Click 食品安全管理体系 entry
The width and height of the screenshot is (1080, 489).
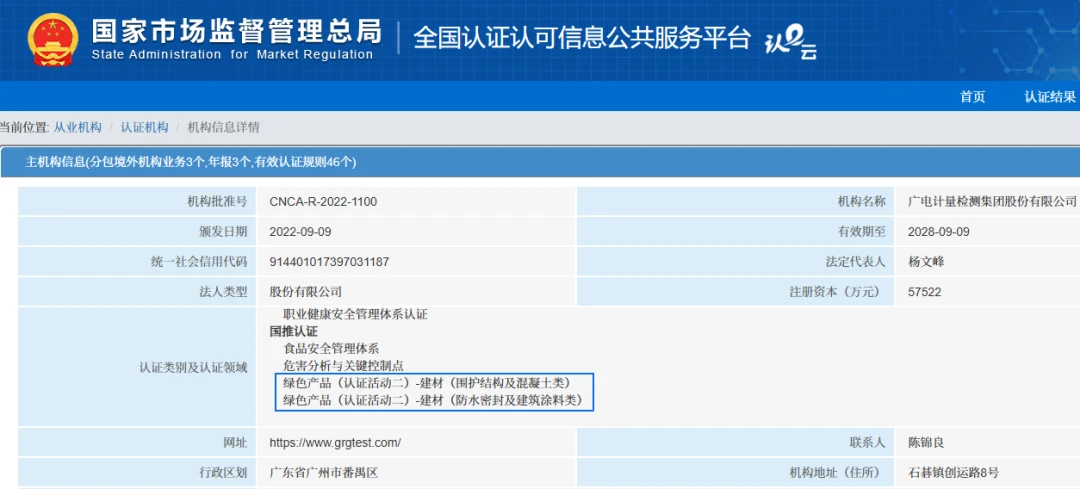[x=331, y=348]
